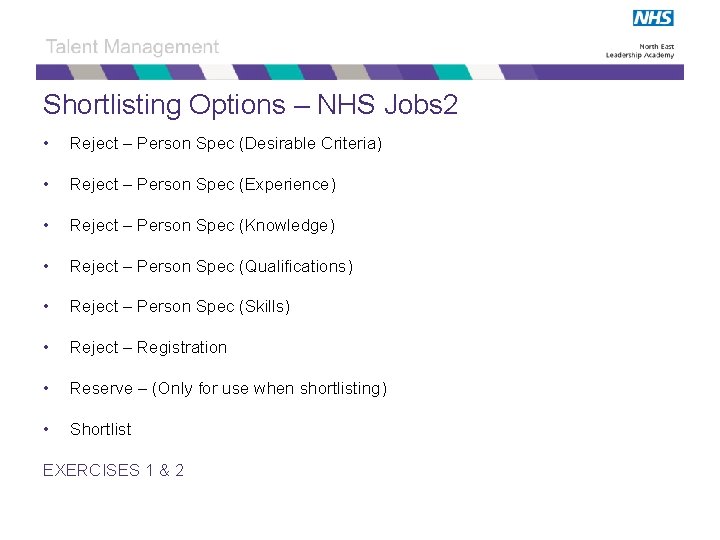
Task: Click Reserve – (Only for use when shortlisting)
Action: click(228, 388)
